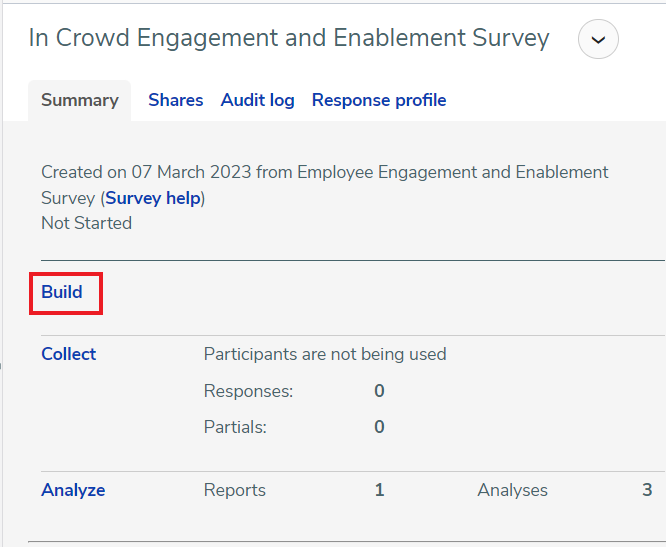Click the Reports label in Analyze row
The height and width of the screenshot is (547, 666).
coord(235,490)
